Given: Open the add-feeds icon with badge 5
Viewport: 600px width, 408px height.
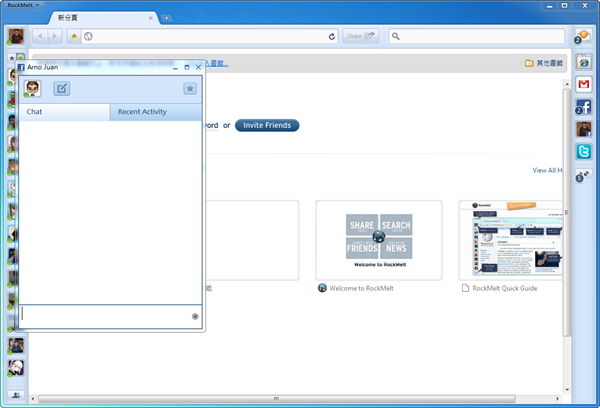Looking at the screenshot, I should [583, 175].
